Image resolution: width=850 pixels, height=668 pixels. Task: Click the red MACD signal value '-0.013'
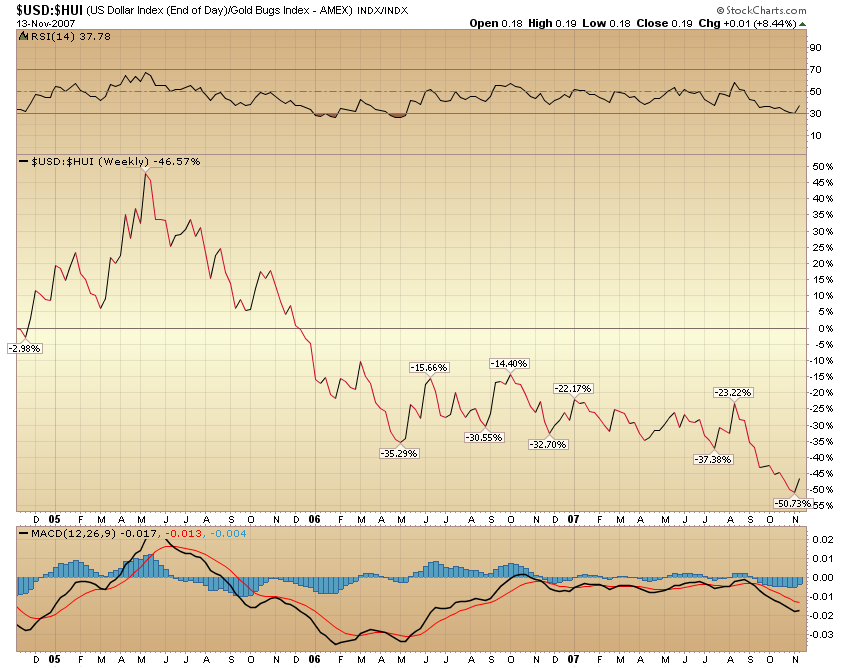coord(184,534)
